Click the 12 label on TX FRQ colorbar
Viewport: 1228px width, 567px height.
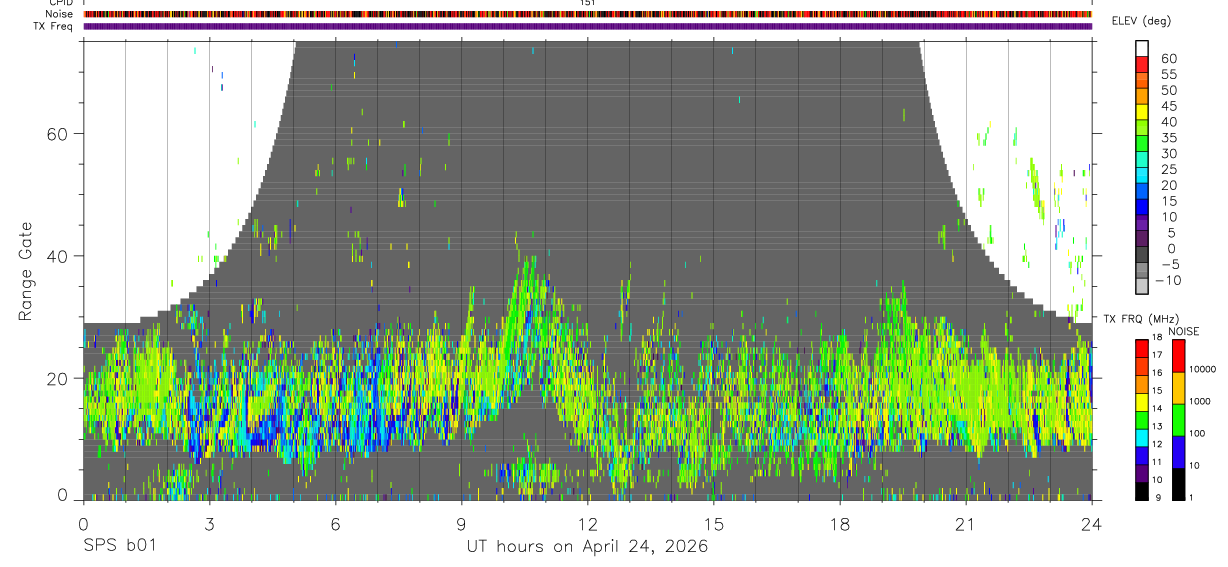click(x=1158, y=444)
